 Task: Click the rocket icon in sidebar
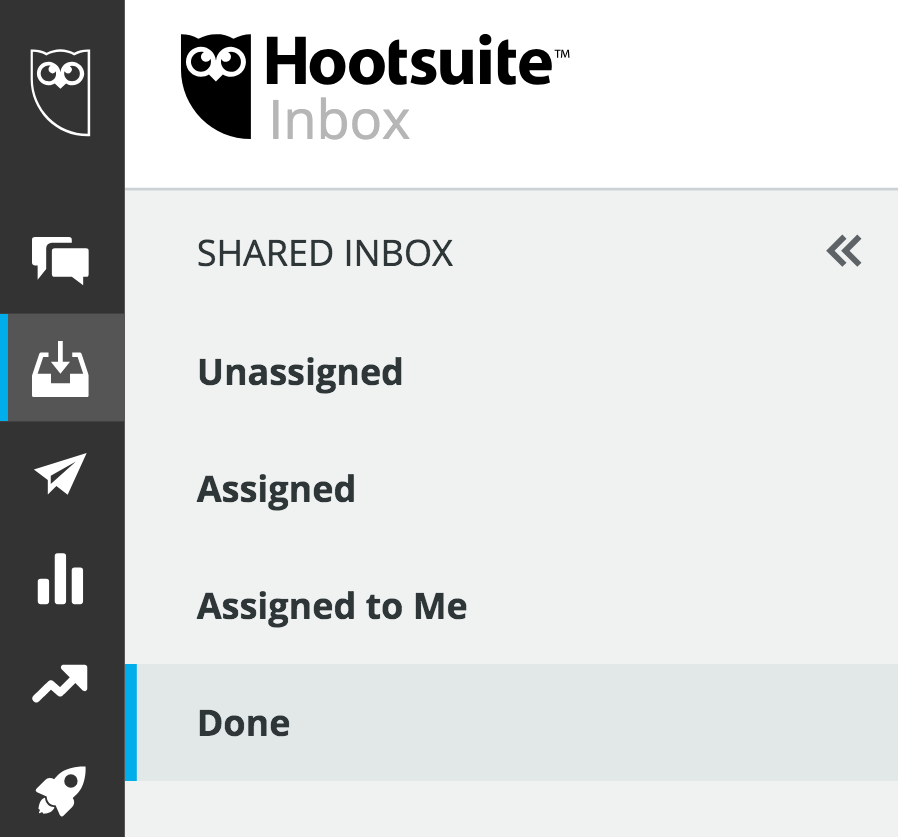click(x=61, y=791)
